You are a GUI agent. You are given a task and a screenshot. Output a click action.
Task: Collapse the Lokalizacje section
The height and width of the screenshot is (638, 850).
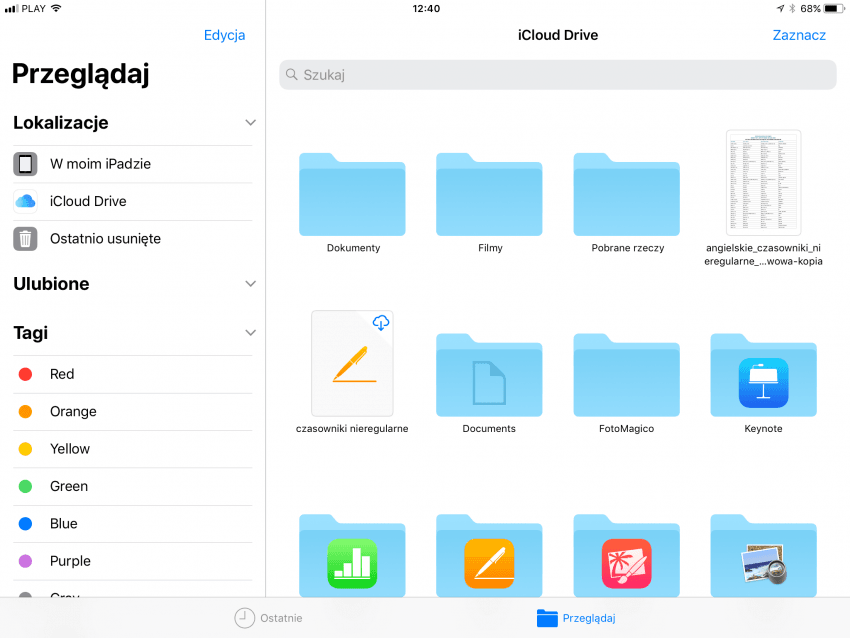250,123
